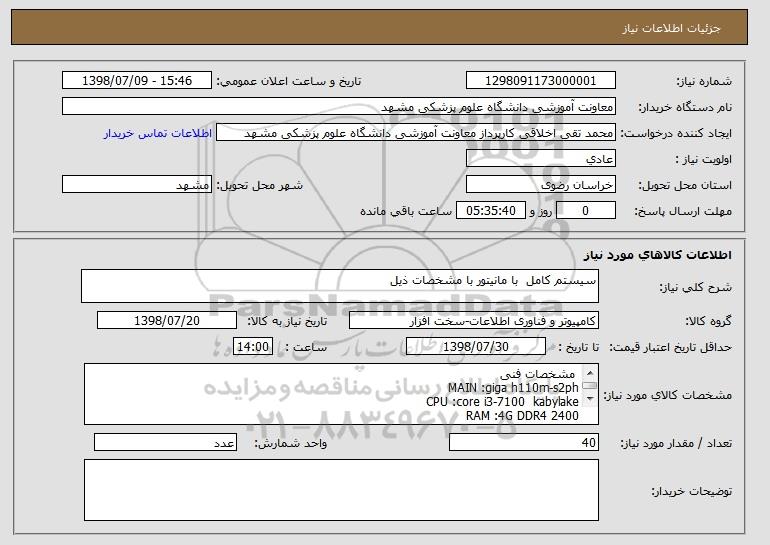Click the buyer description text area توضیحات خریدار
This screenshot has width=770, height=545.
(341, 490)
